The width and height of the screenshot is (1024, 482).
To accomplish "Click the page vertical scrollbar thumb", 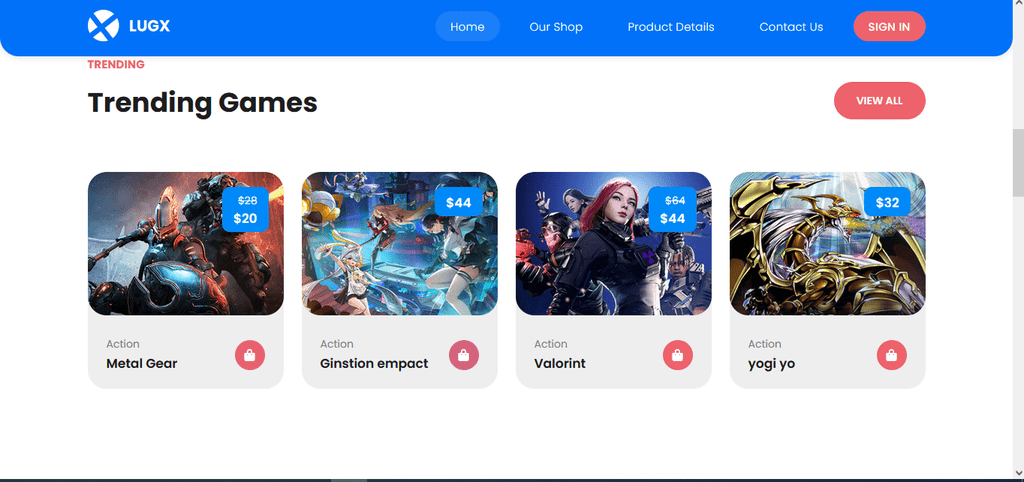I will (1017, 163).
